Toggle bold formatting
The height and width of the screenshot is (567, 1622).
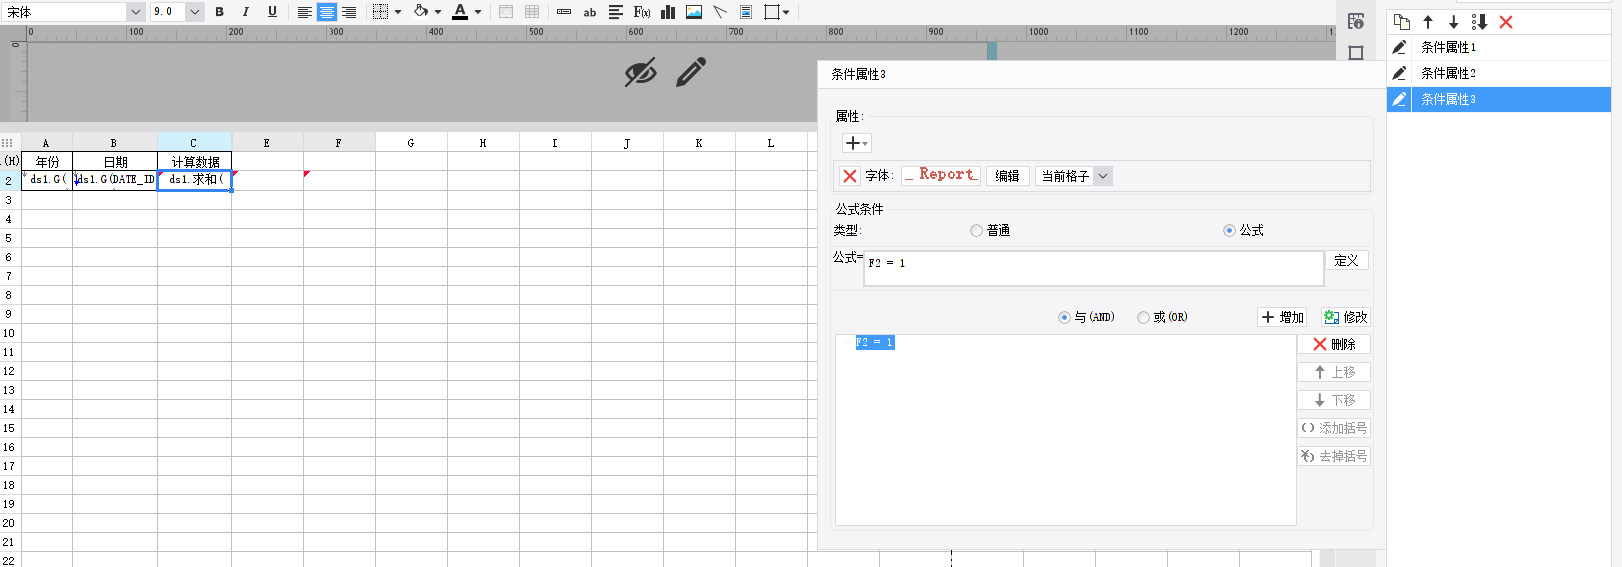(x=219, y=12)
